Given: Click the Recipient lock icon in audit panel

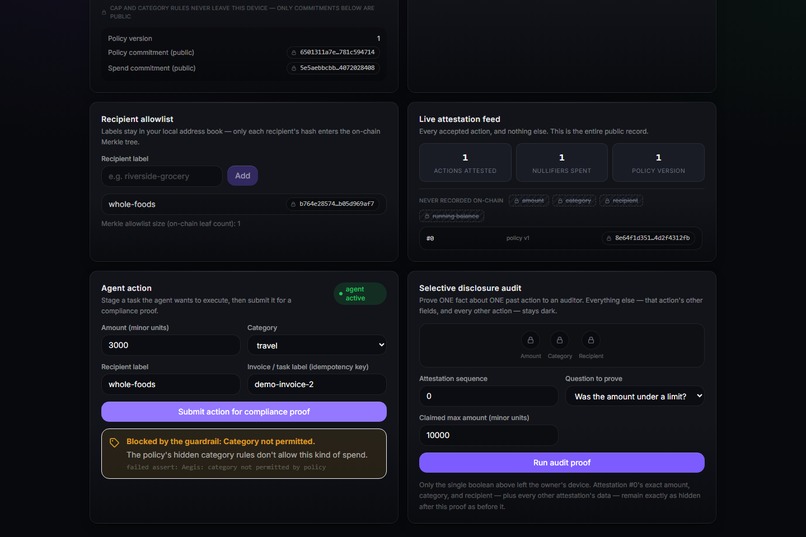Looking at the screenshot, I should [591, 340].
